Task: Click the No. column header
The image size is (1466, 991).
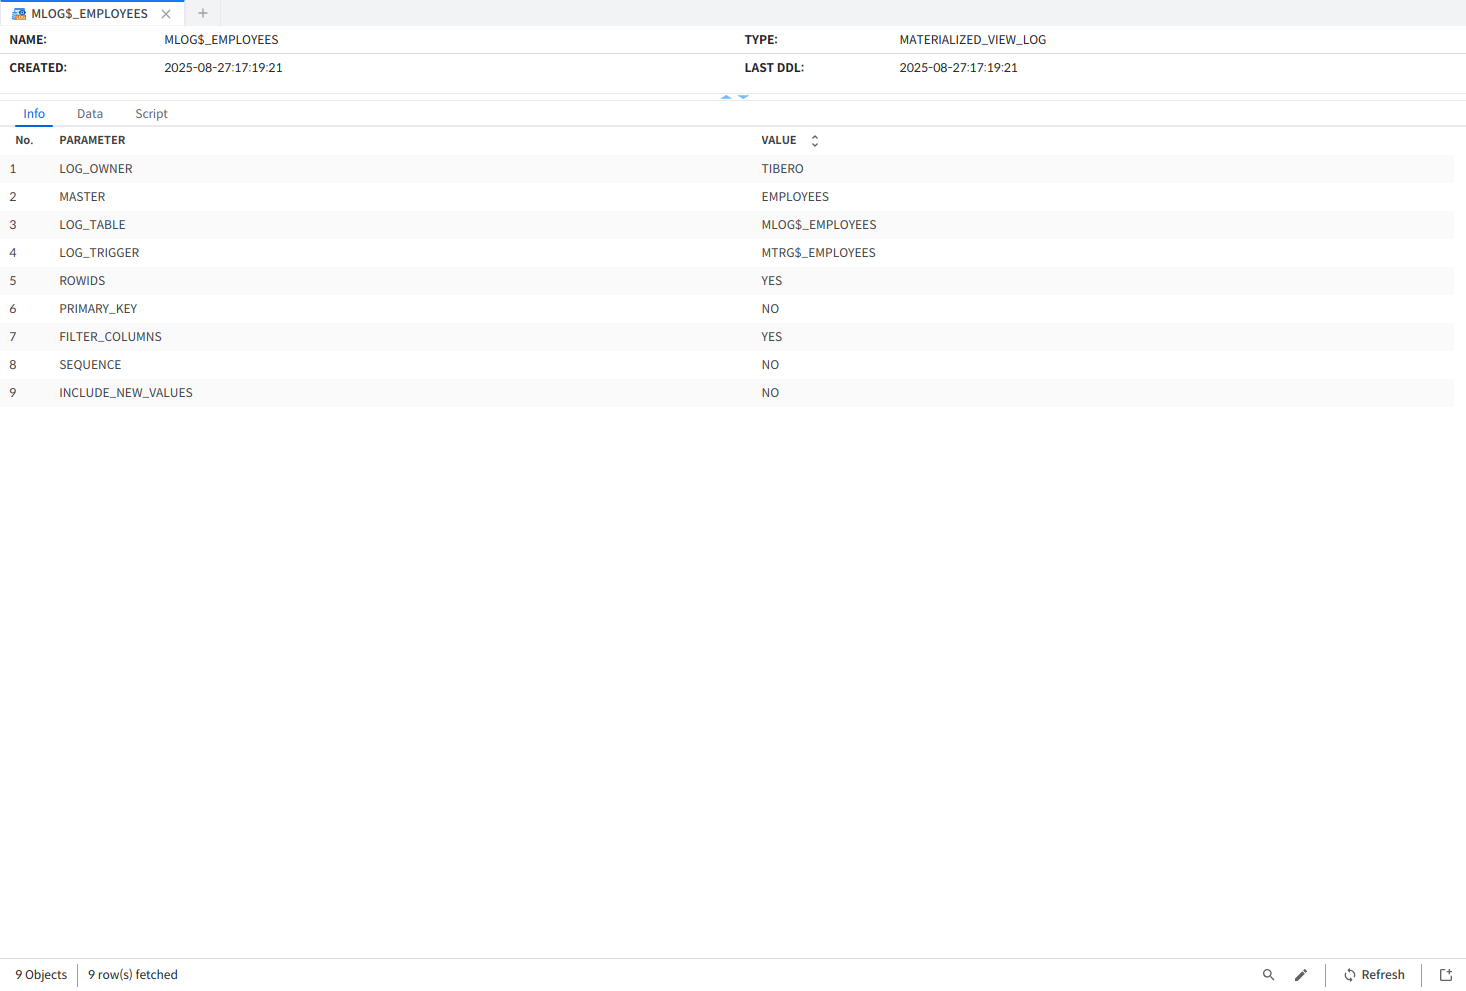Action: tap(24, 141)
